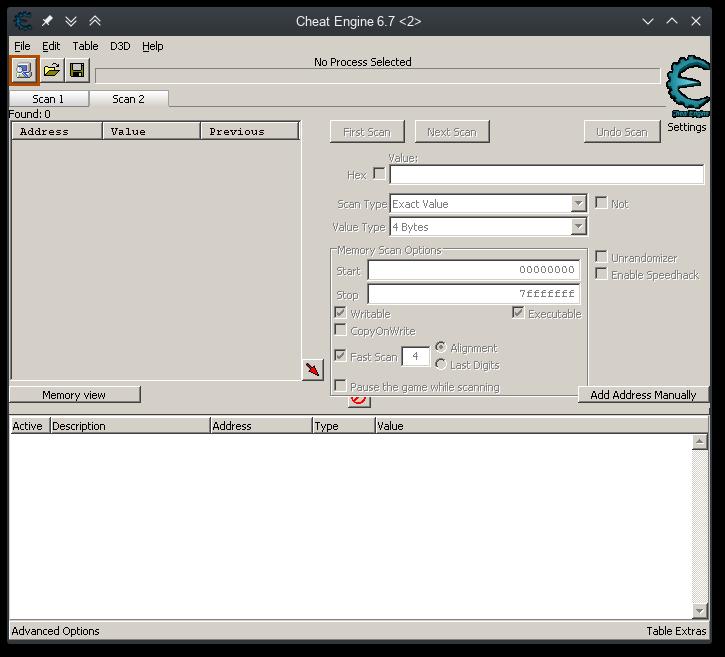Click the cheat table Address column header
The width and height of the screenshot is (725, 657).
(261, 426)
